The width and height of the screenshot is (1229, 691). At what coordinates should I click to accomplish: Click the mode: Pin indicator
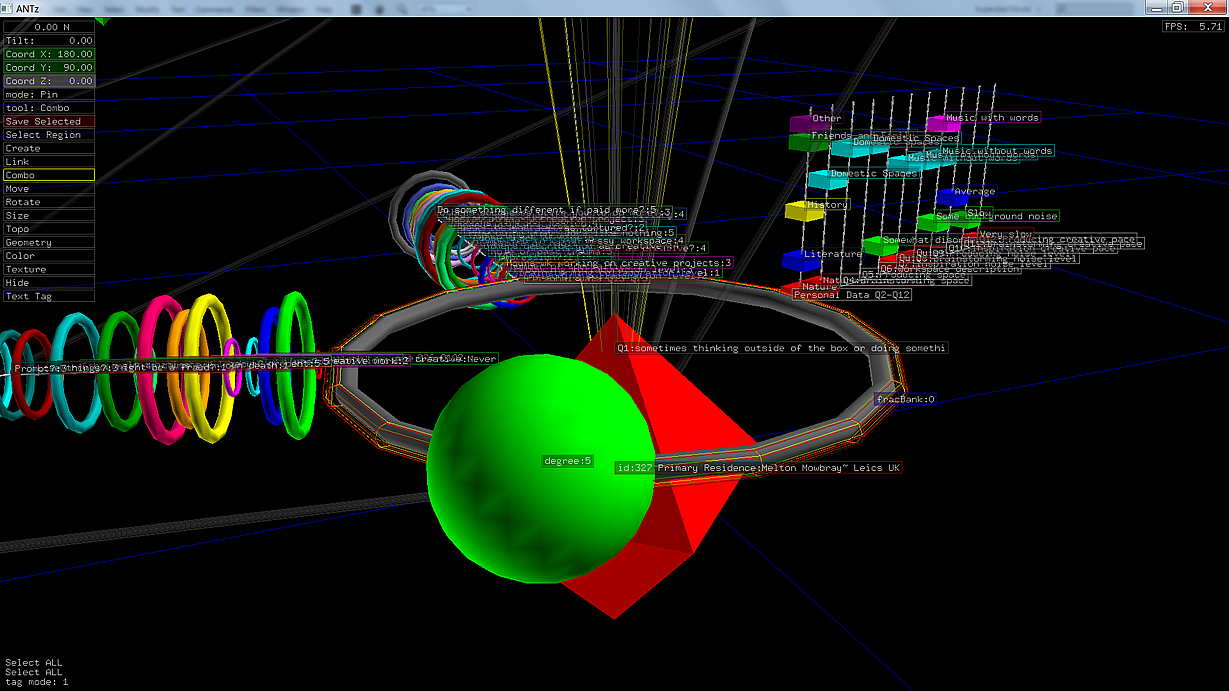pos(49,94)
